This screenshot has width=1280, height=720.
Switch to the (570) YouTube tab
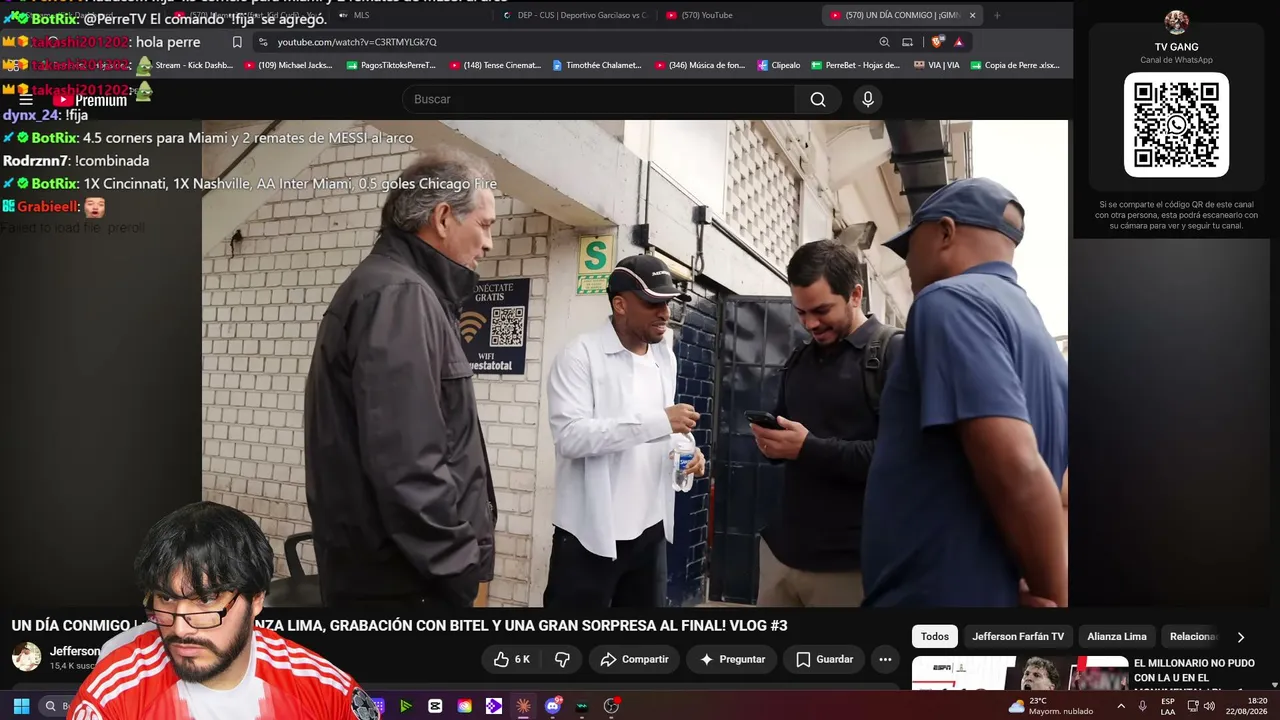pyautogui.click(x=700, y=15)
